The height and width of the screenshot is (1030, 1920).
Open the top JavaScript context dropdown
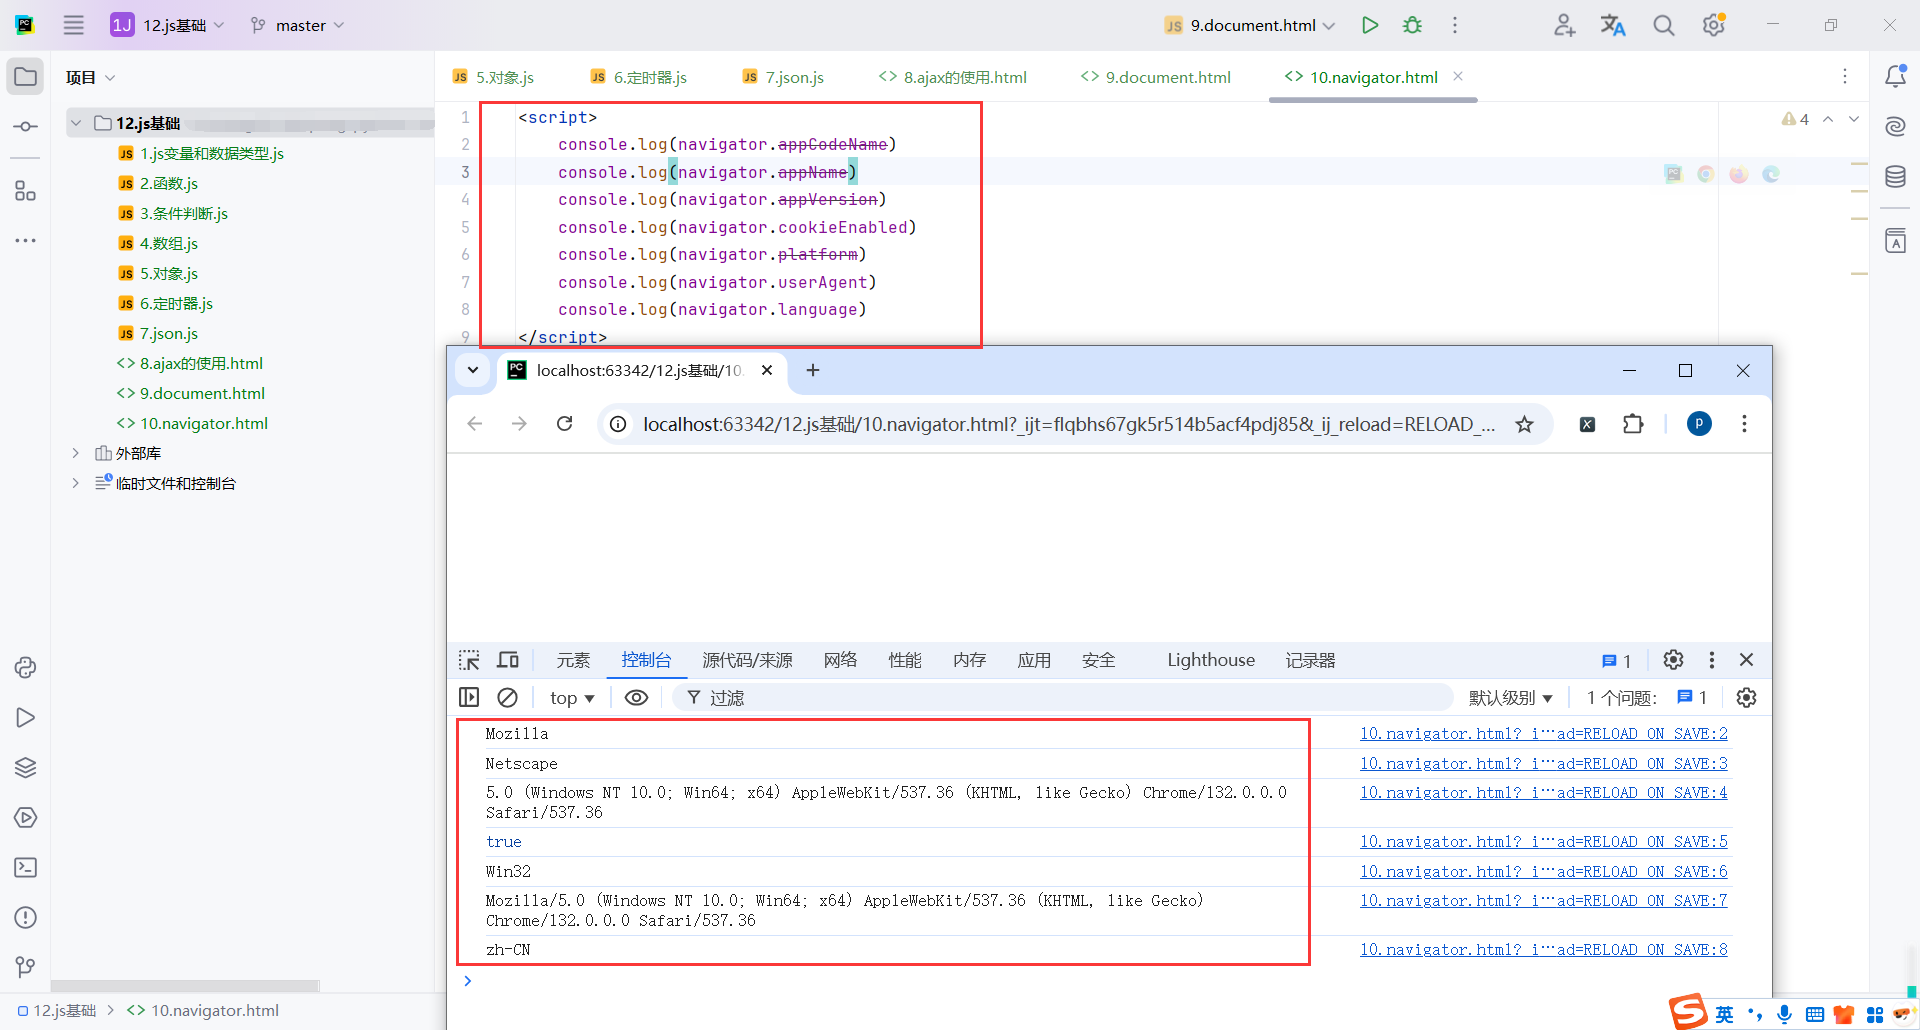572,698
